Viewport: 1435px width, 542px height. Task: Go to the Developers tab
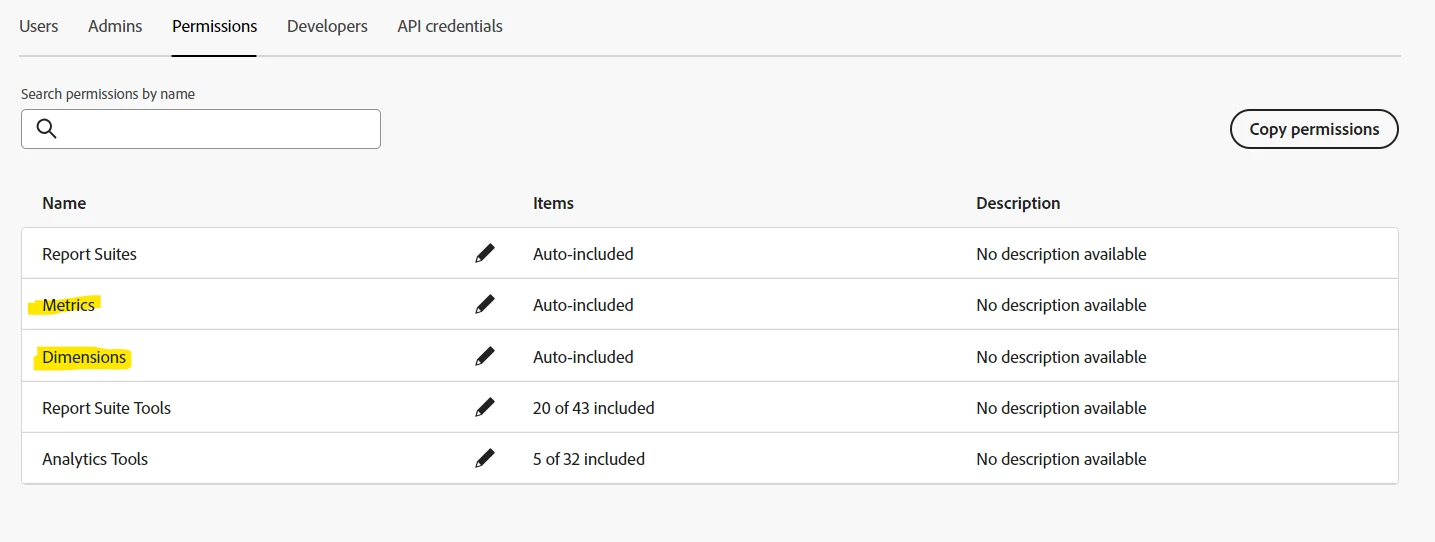pos(327,26)
